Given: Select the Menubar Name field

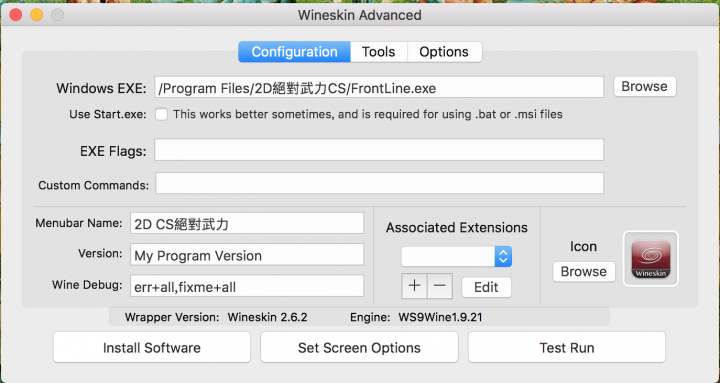Looking at the screenshot, I should (247, 223).
